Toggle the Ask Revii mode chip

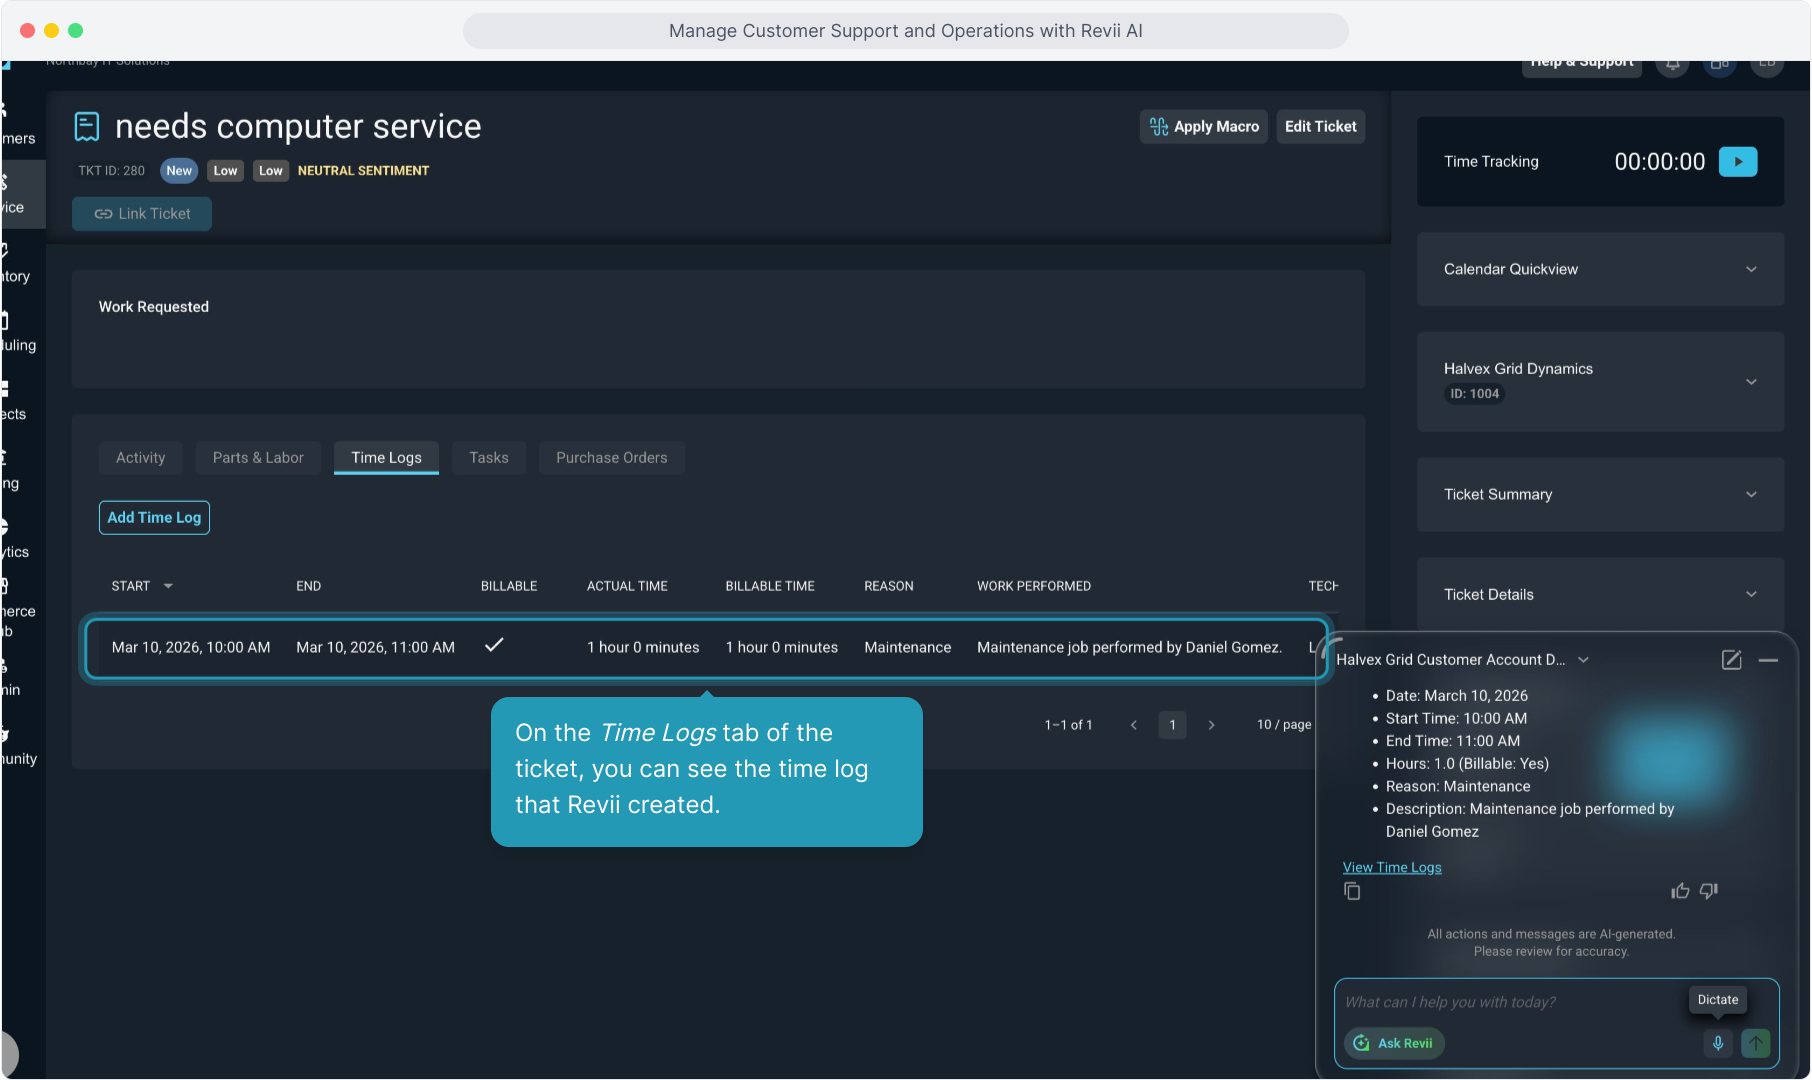[1394, 1043]
